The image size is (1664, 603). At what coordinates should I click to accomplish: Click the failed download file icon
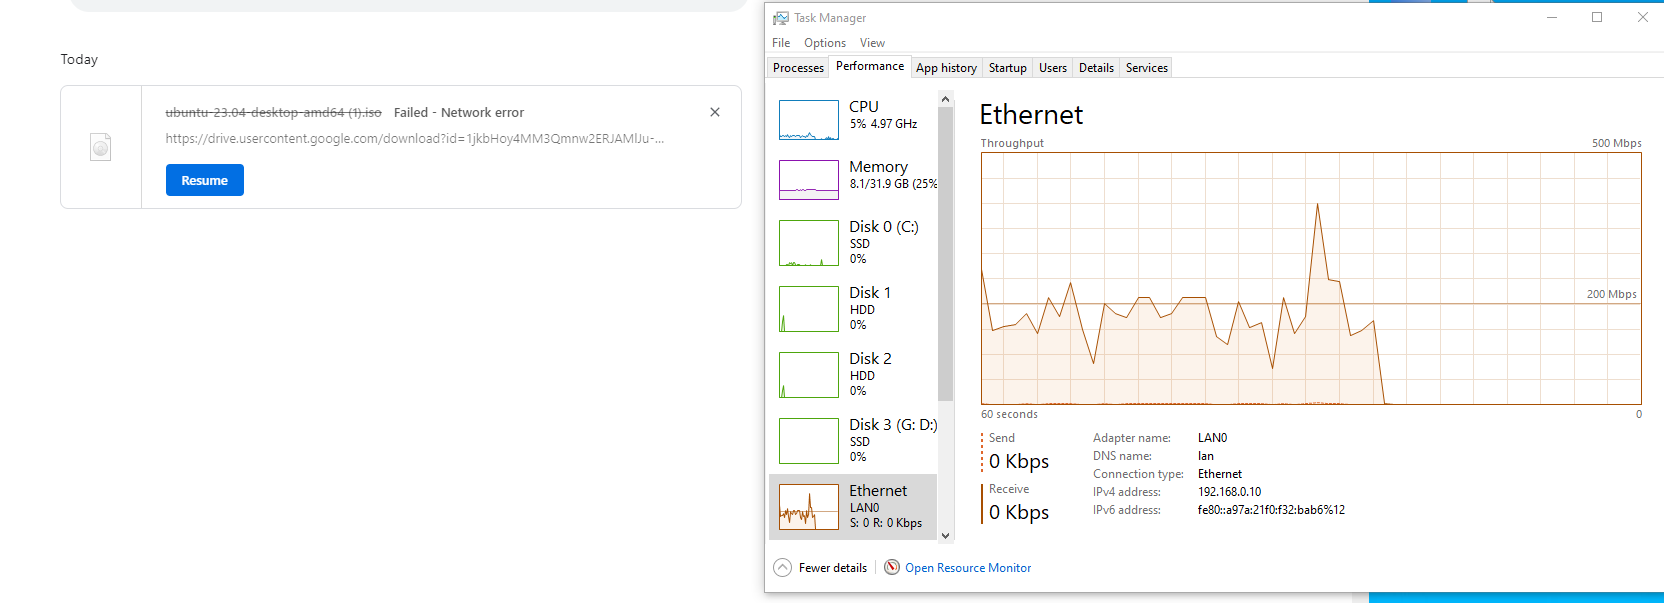pos(100,147)
